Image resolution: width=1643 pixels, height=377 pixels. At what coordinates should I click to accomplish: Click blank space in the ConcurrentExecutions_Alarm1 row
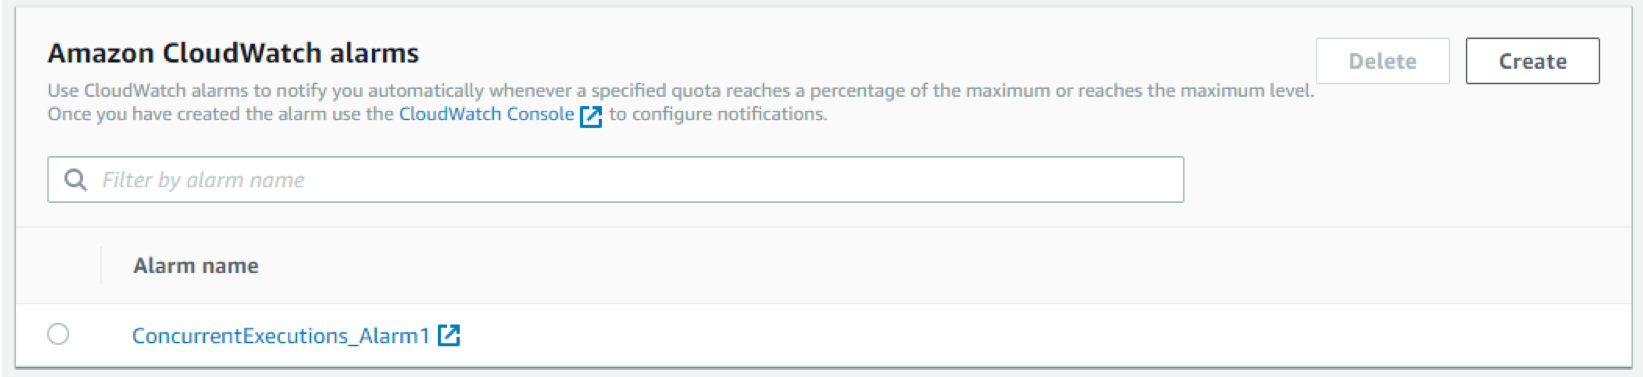click(1000, 336)
